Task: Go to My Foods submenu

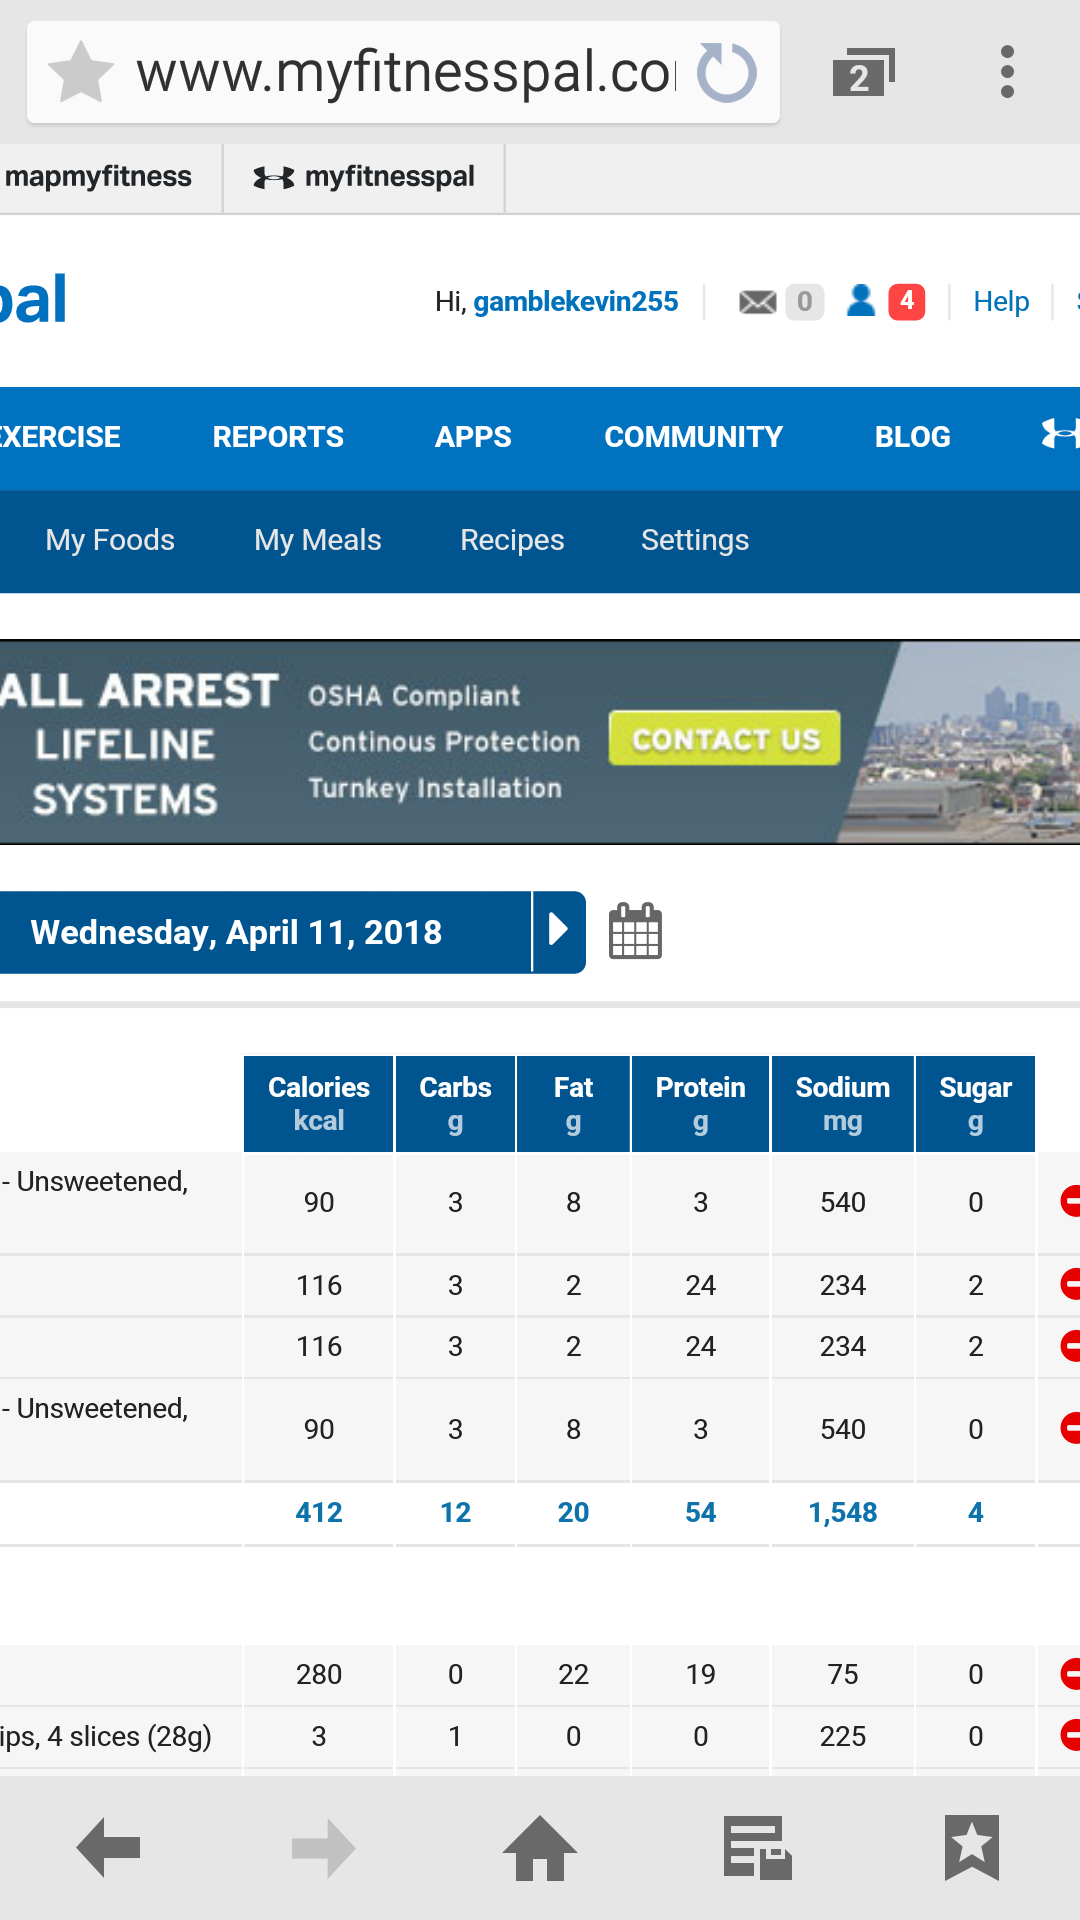Action: (x=110, y=540)
